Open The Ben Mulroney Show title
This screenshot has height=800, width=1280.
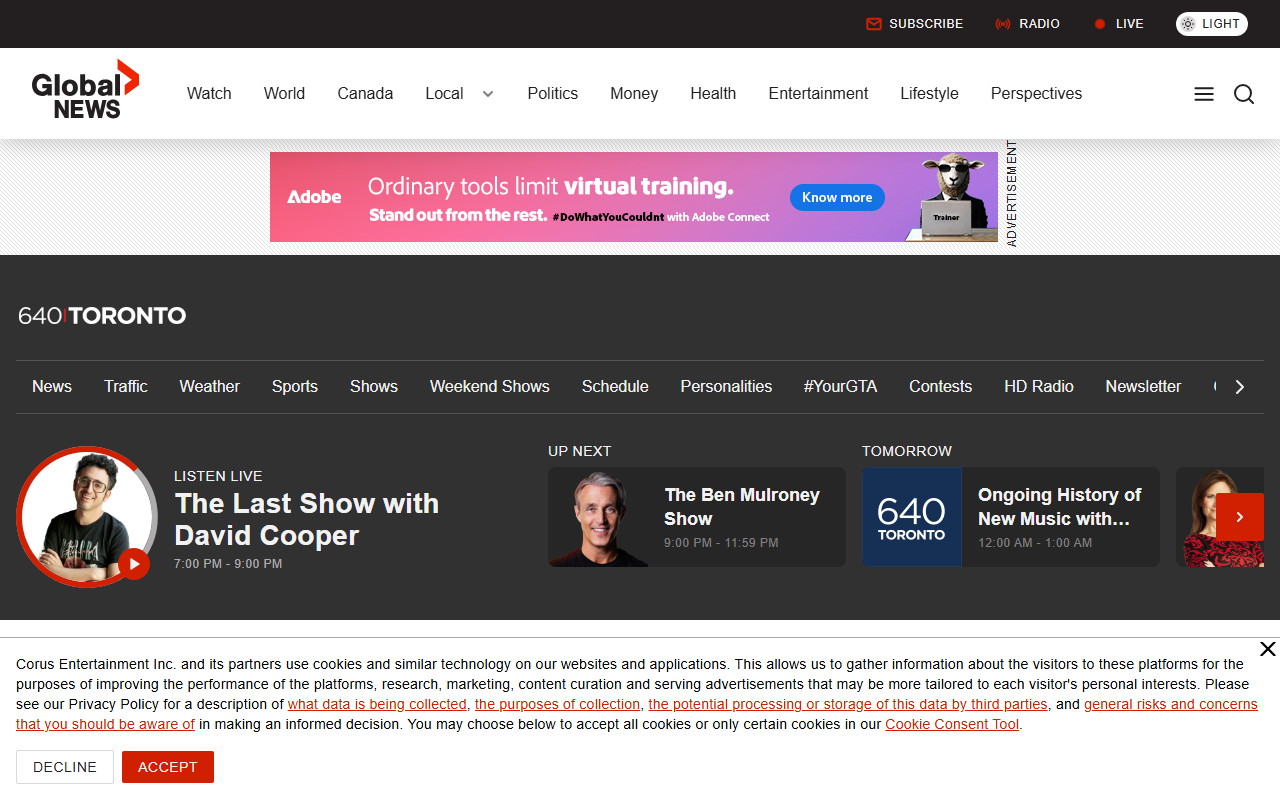(742, 507)
